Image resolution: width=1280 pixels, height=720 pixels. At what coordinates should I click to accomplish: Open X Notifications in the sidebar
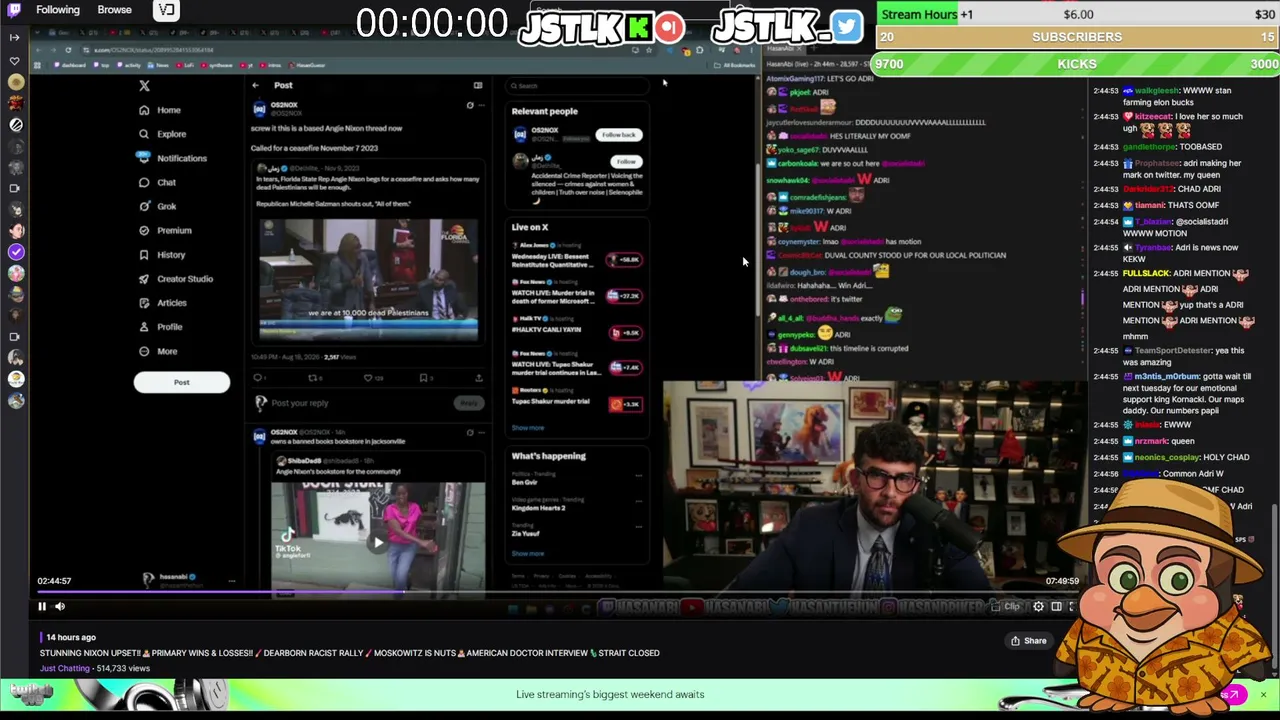(x=173, y=158)
